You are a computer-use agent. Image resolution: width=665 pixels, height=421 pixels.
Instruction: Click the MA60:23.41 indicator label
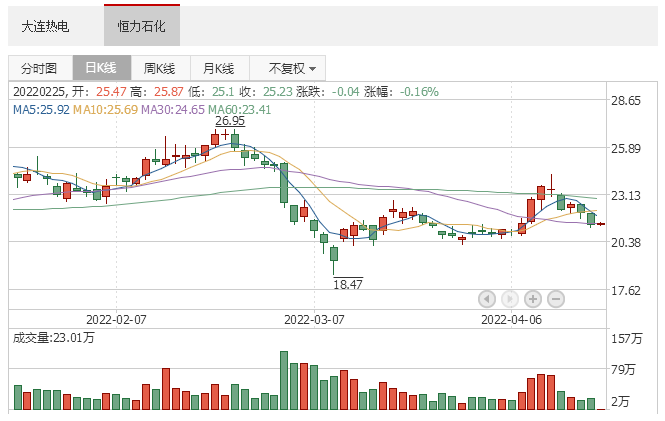point(239,110)
